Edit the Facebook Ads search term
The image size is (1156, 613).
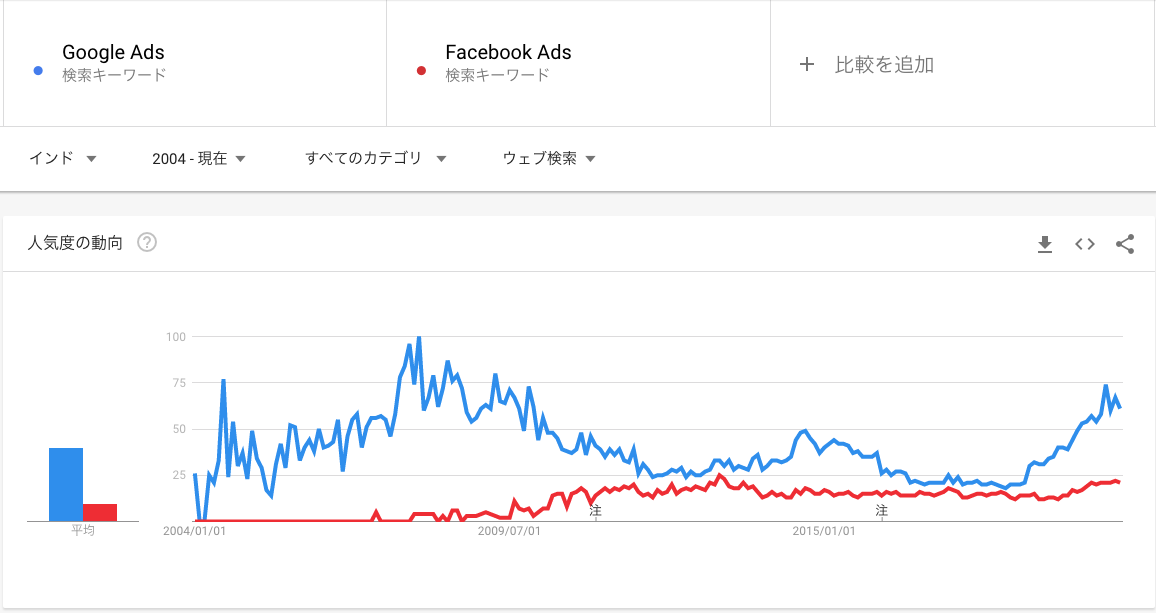[x=508, y=53]
